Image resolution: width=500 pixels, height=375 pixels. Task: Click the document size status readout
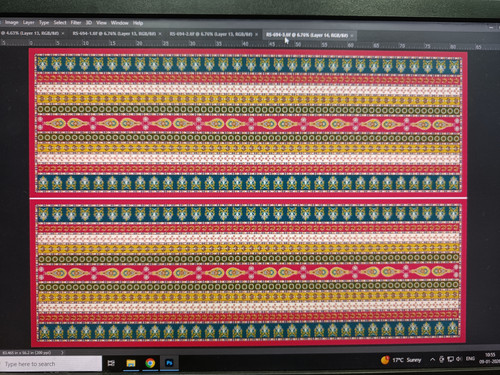pos(27,352)
